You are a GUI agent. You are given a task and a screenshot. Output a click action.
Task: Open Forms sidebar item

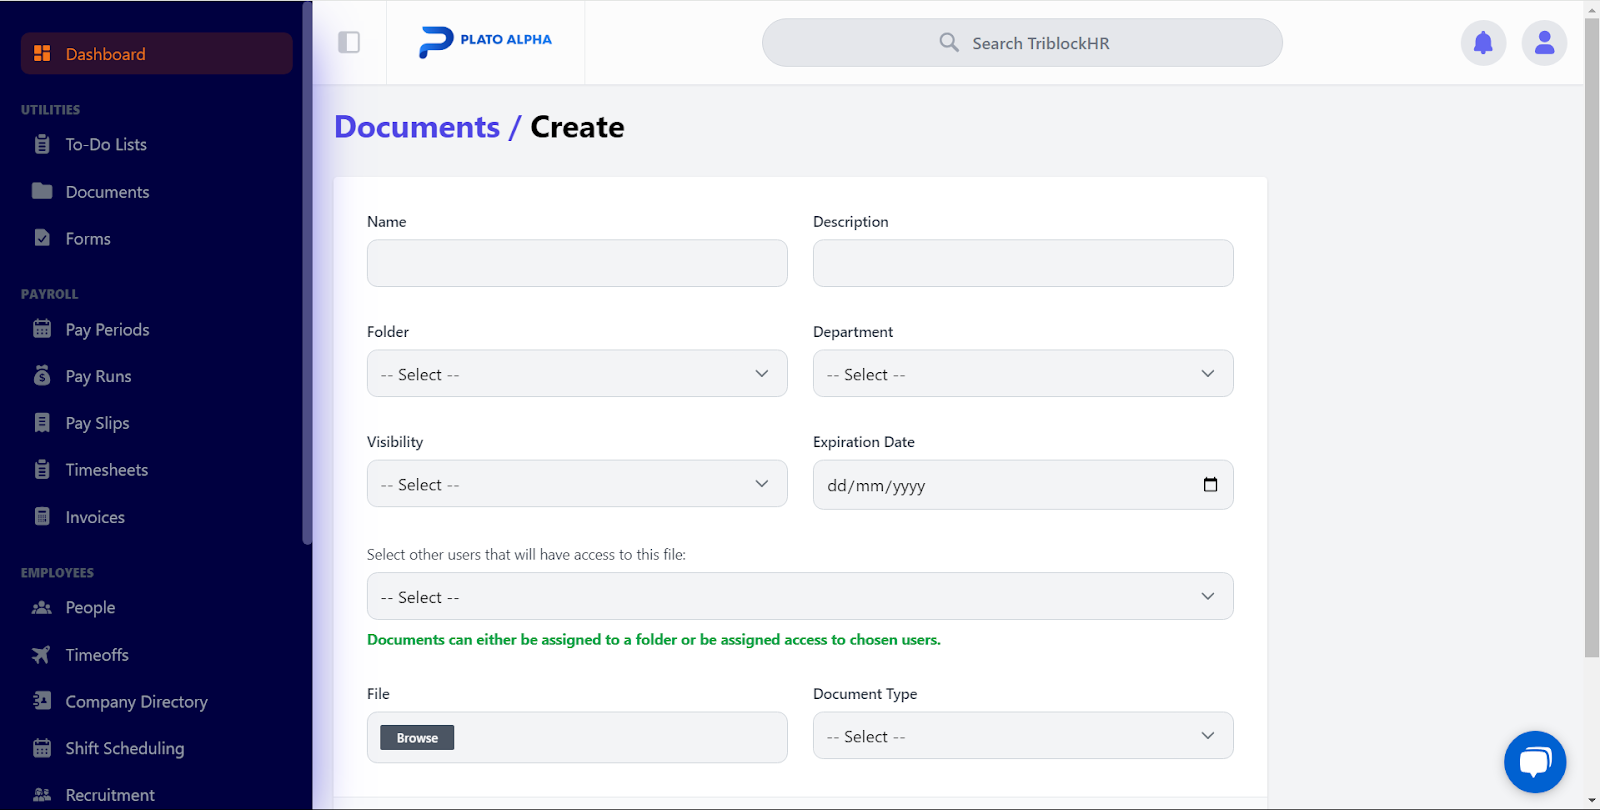coord(88,238)
